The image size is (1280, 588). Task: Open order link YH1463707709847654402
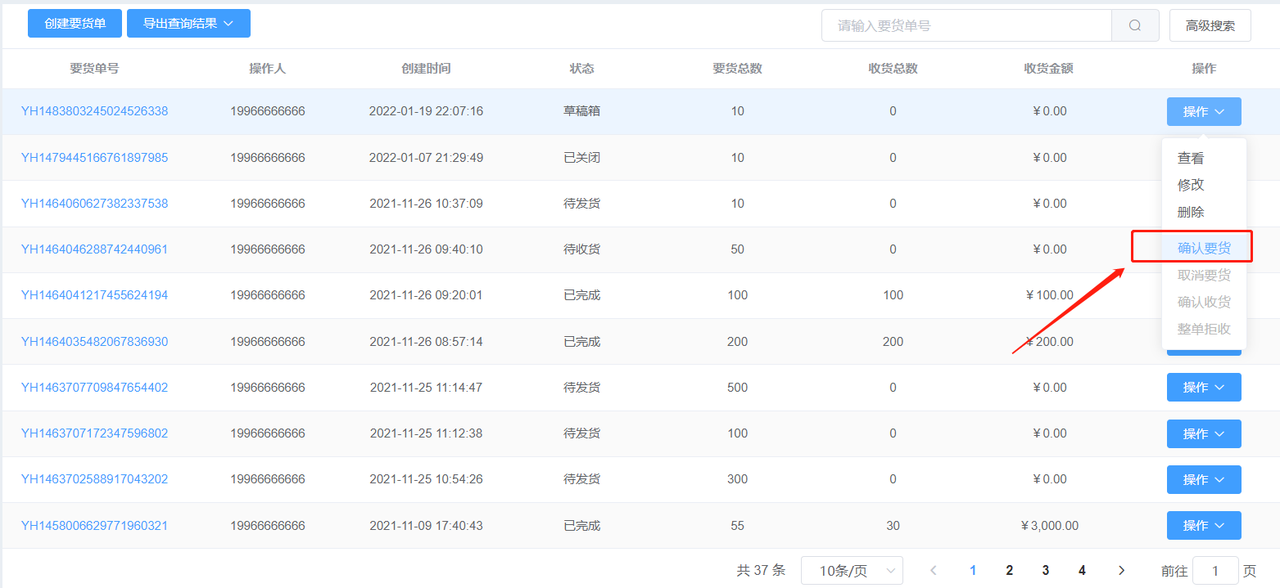(94, 387)
